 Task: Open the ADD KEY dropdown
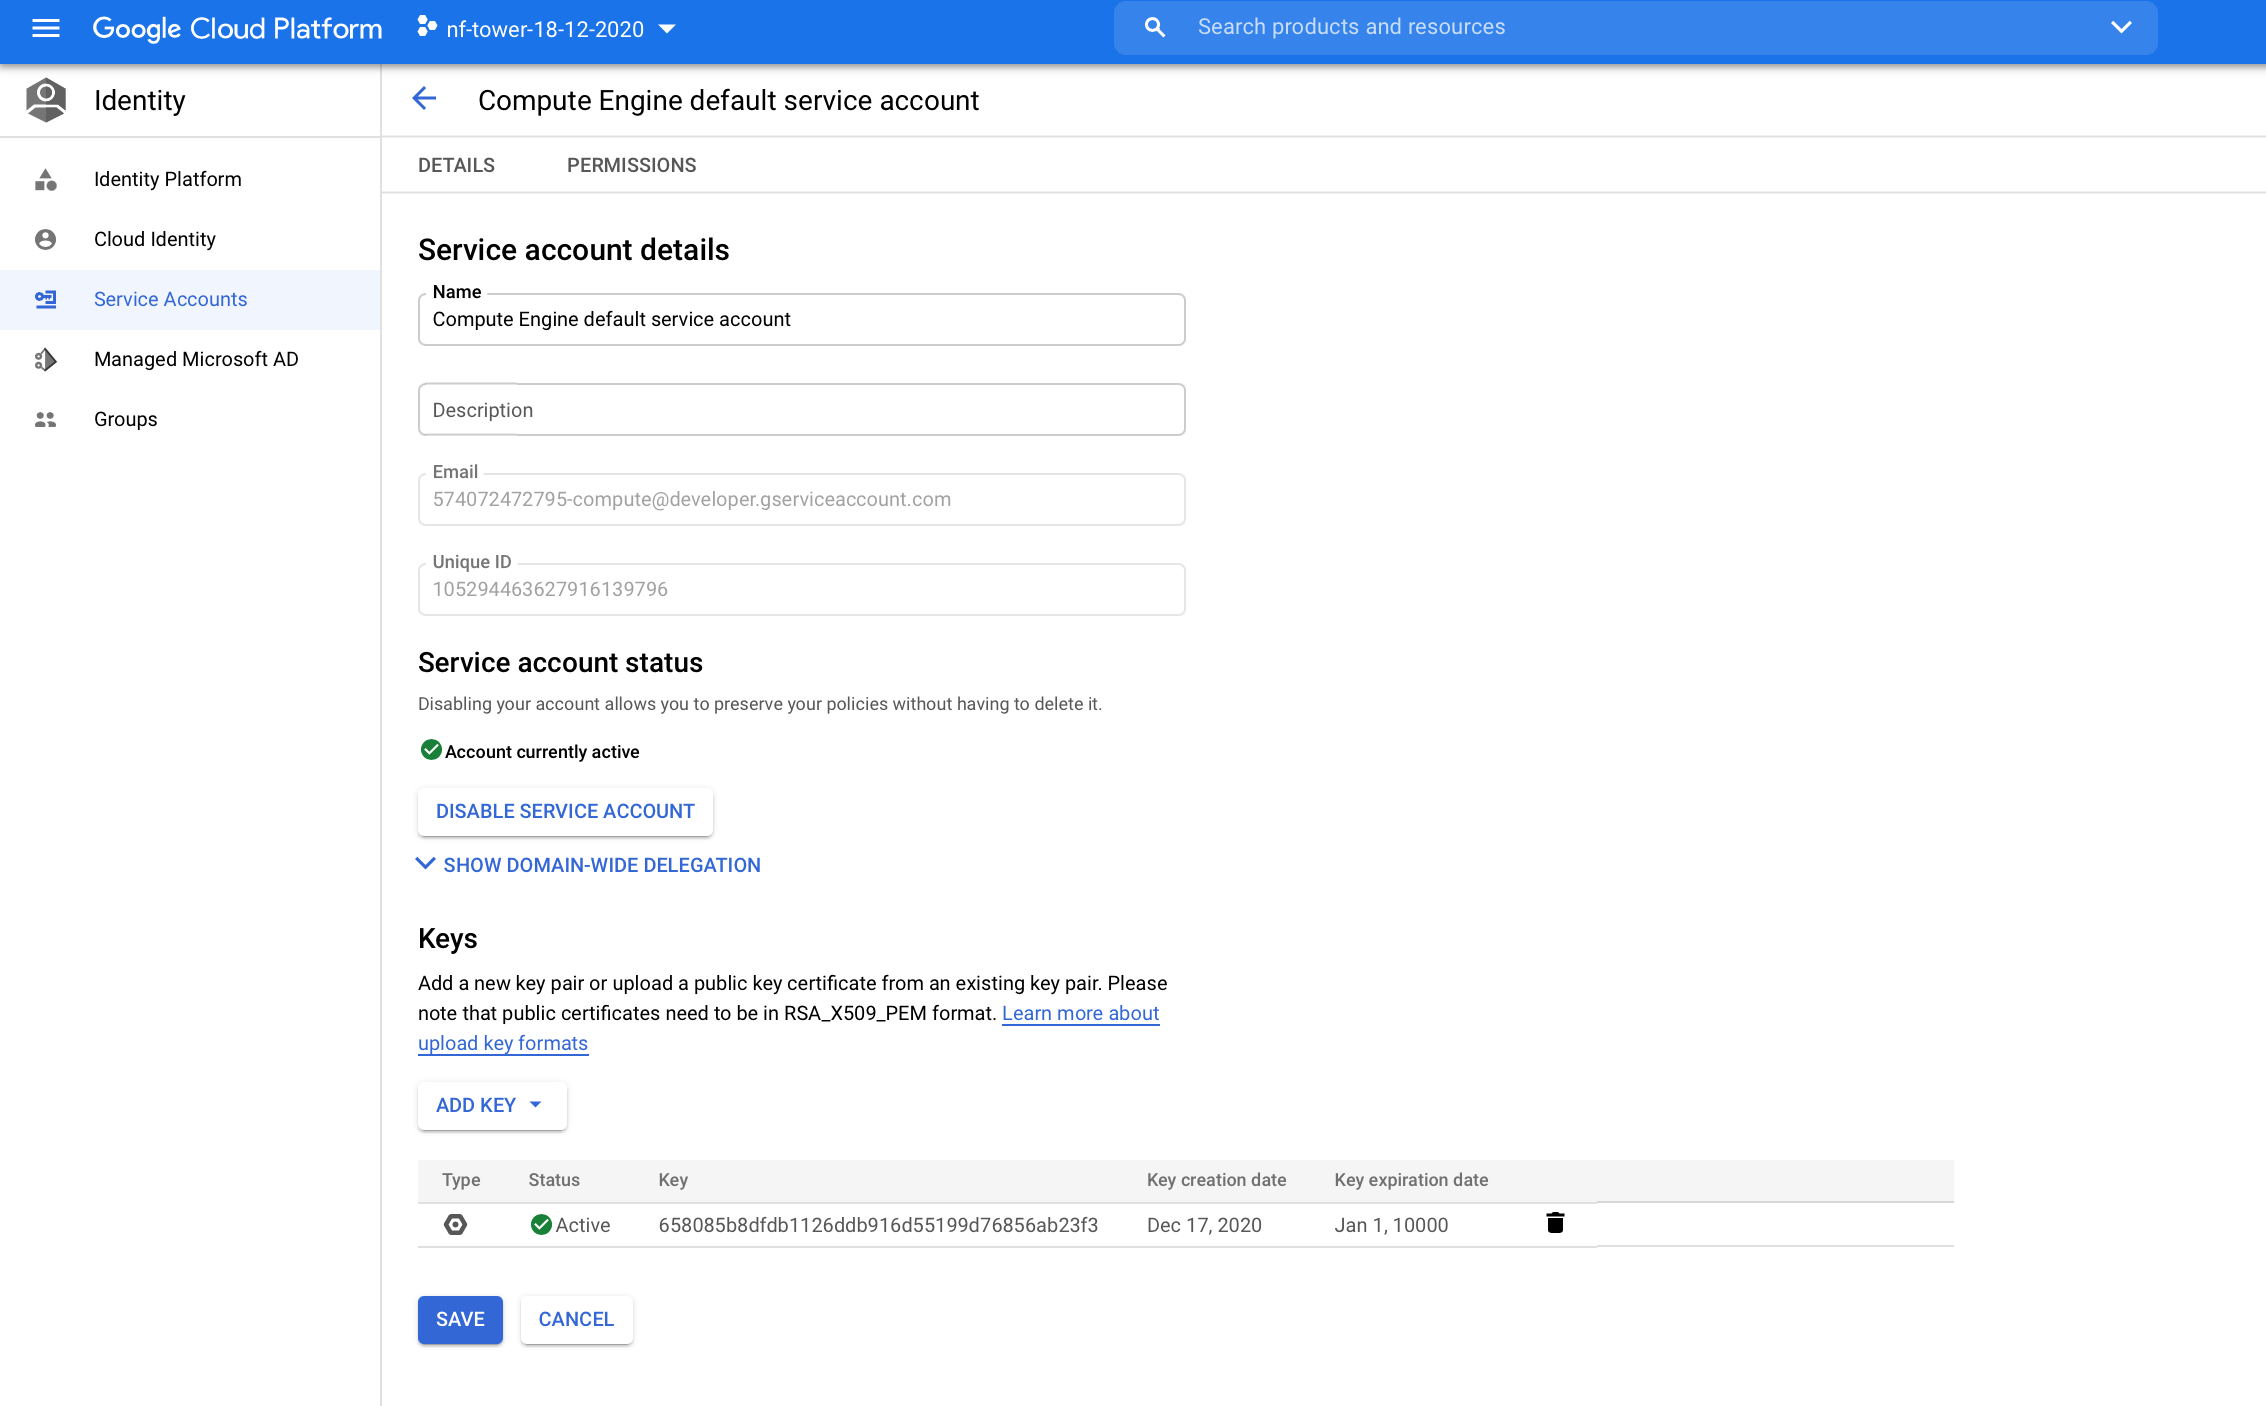click(491, 1105)
